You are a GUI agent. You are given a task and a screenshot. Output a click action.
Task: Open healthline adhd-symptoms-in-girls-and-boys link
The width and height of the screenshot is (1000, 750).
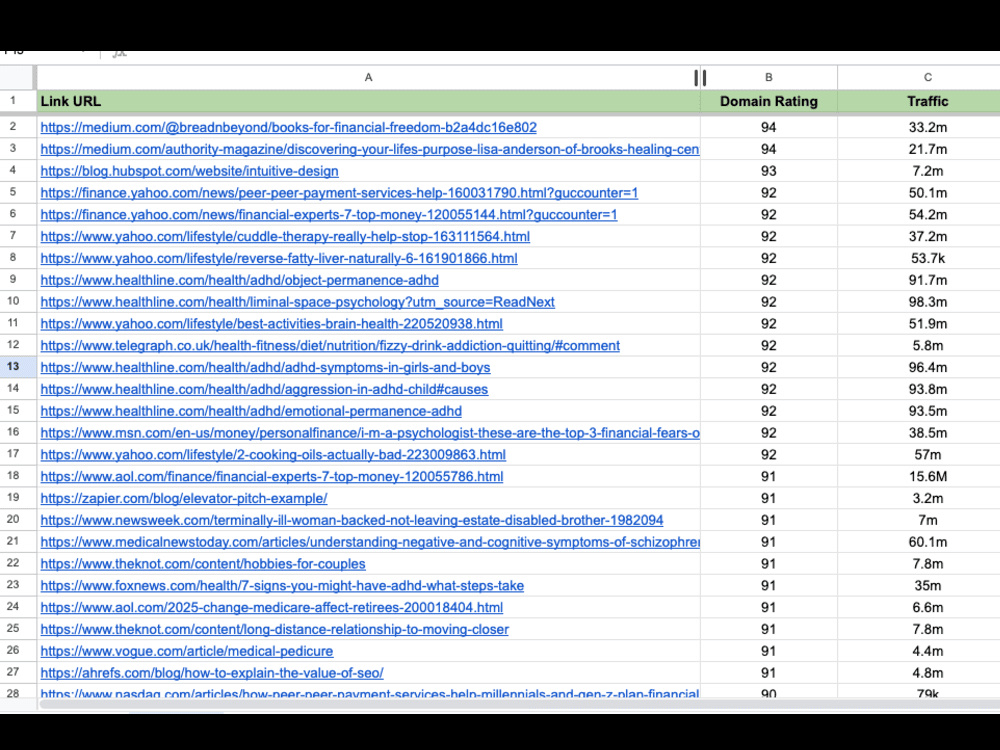coord(265,367)
